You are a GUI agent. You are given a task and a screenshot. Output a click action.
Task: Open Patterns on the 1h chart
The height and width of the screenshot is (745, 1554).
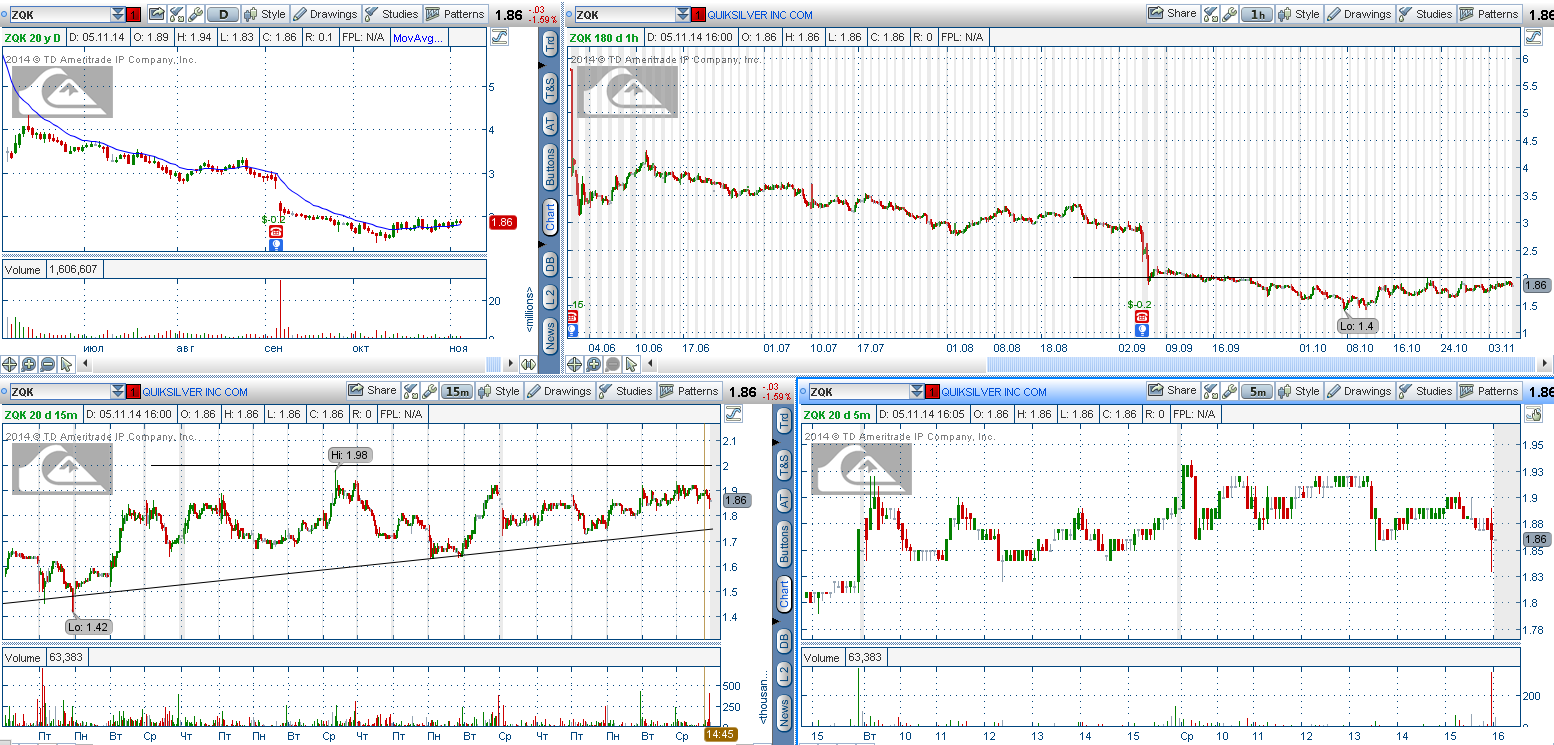(x=1489, y=14)
